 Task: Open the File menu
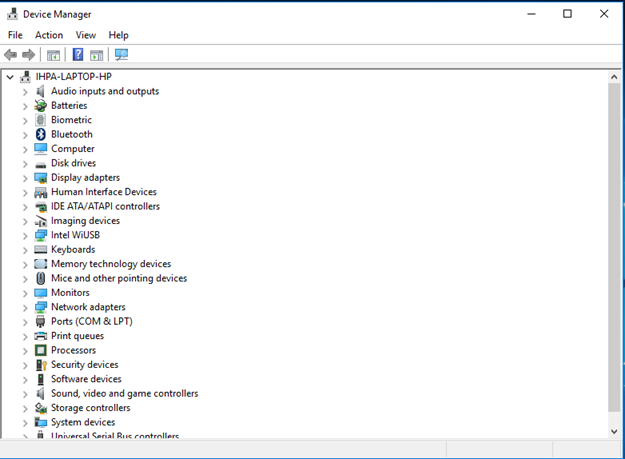[15, 35]
